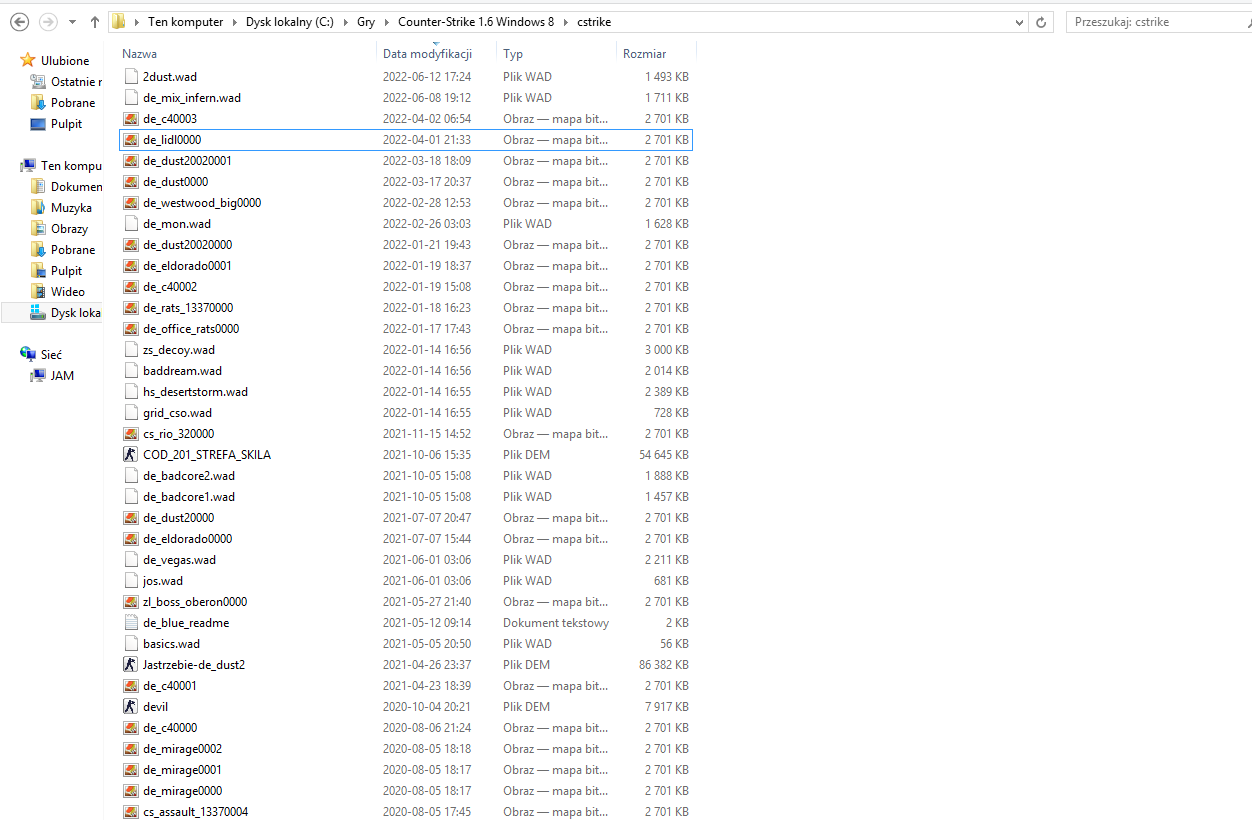Select zs_decoy.wad file
The height and width of the screenshot is (820, 1252).
[405, 350]
